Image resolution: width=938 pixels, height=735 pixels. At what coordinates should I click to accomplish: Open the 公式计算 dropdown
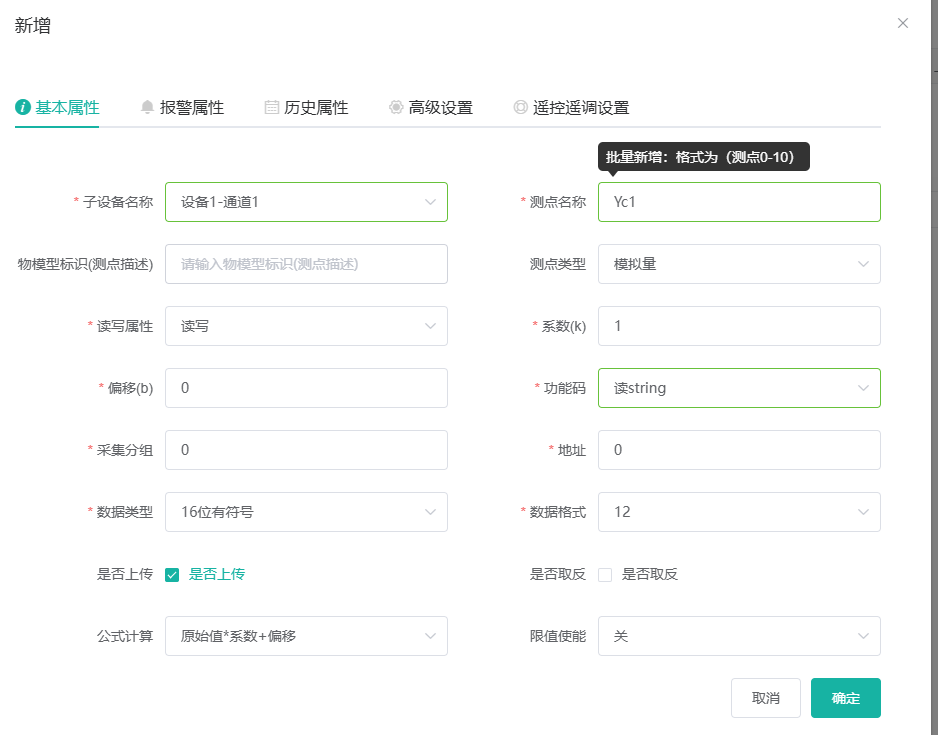point(306,636)
